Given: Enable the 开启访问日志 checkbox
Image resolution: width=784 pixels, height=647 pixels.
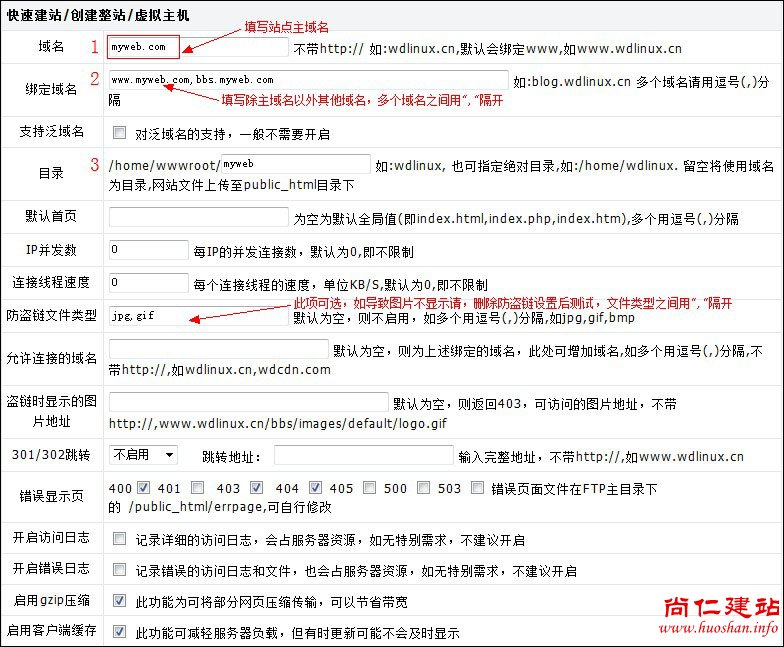Looking at the screenshot, I should [x=120, y=539].
